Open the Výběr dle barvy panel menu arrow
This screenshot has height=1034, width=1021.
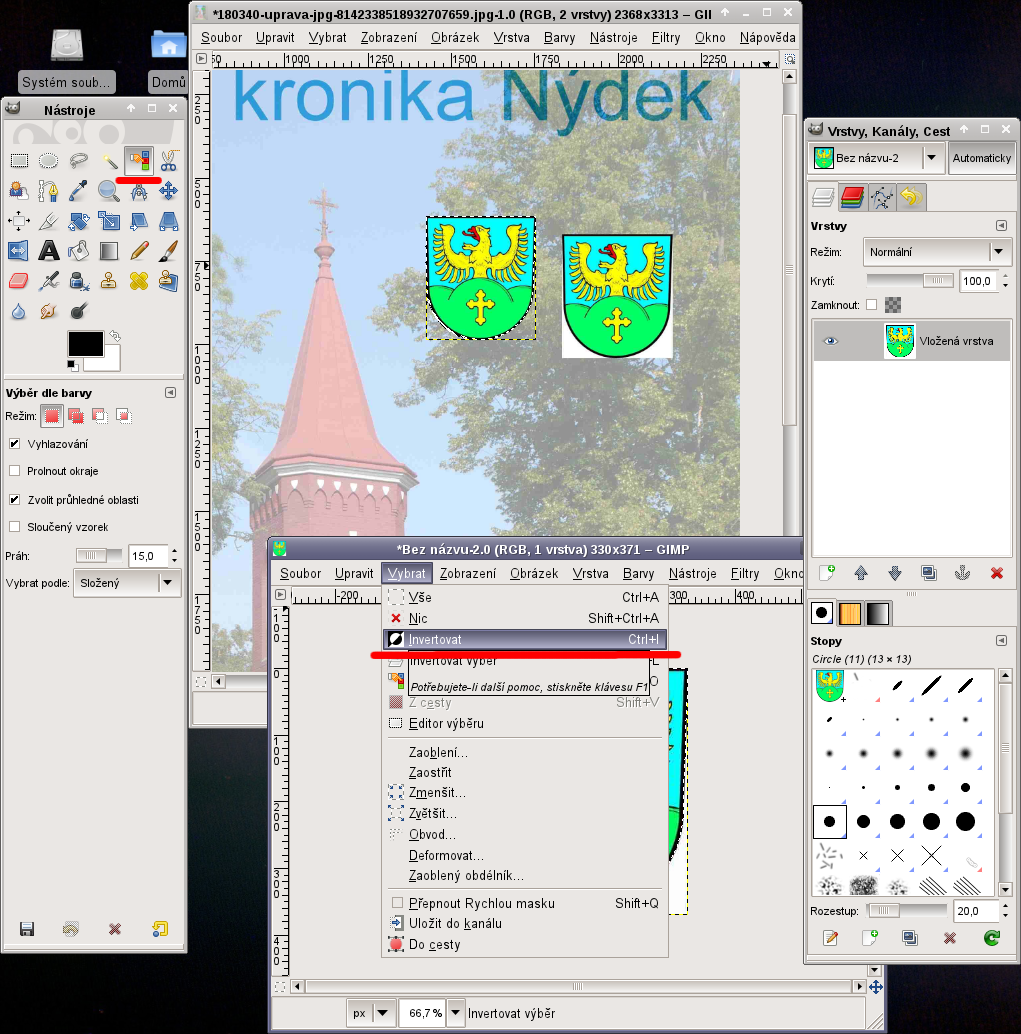[170, 392]
